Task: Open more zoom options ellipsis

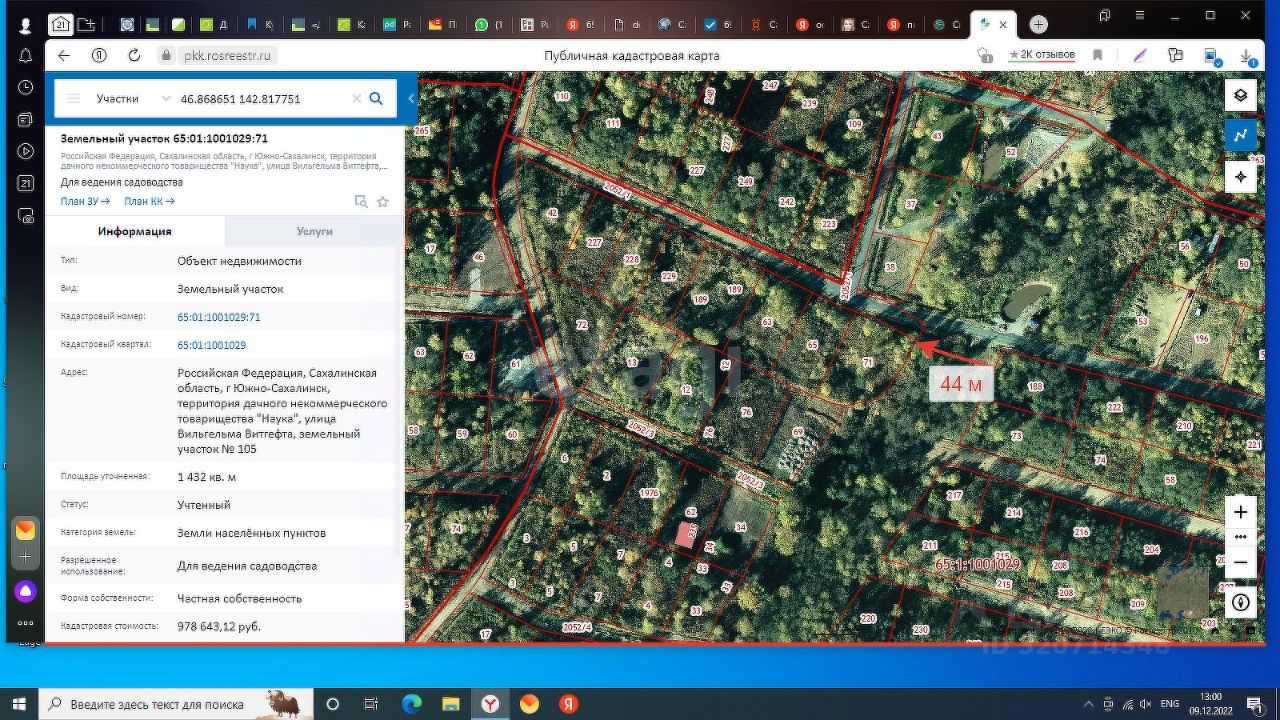Action: tap(1240, 537)
